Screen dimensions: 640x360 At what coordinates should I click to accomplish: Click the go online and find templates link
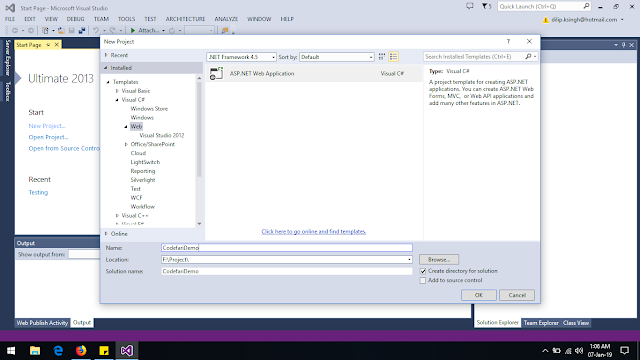314,231
